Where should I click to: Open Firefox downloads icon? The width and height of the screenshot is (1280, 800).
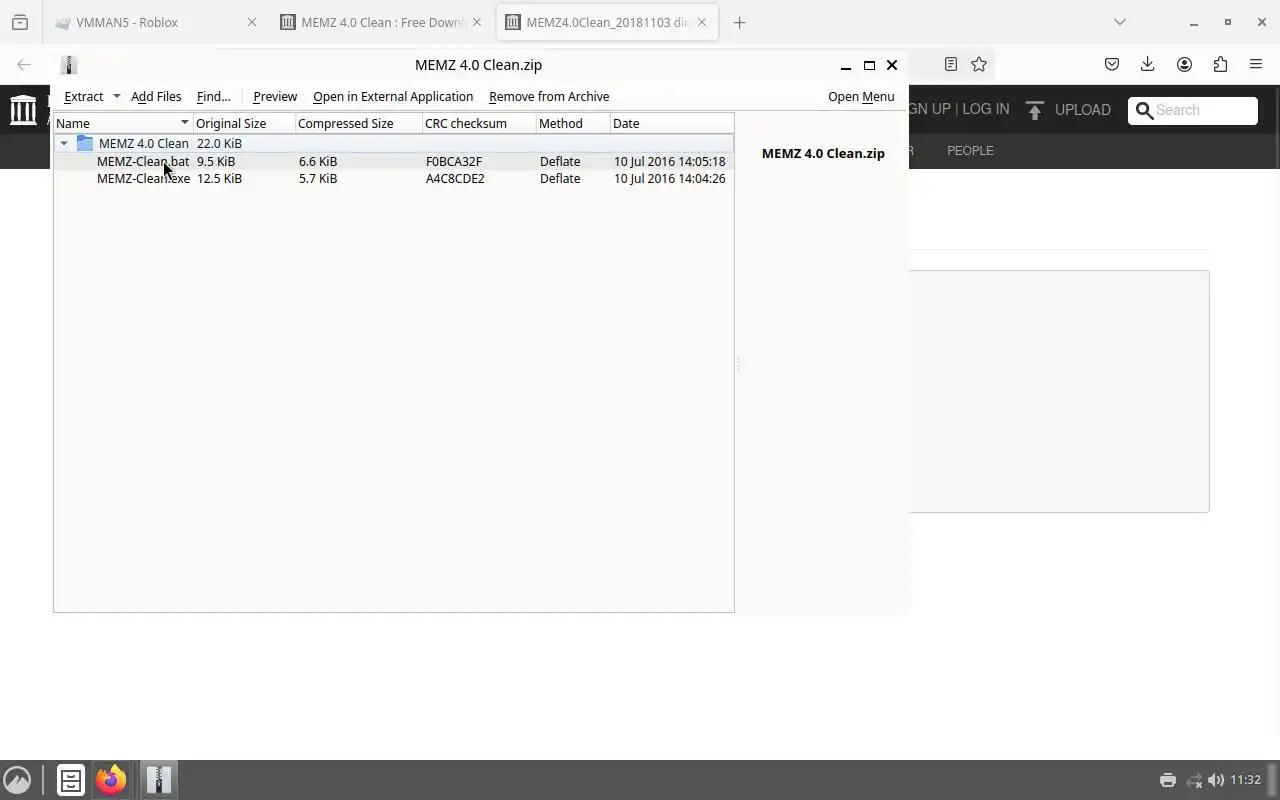click(1148, 64)
